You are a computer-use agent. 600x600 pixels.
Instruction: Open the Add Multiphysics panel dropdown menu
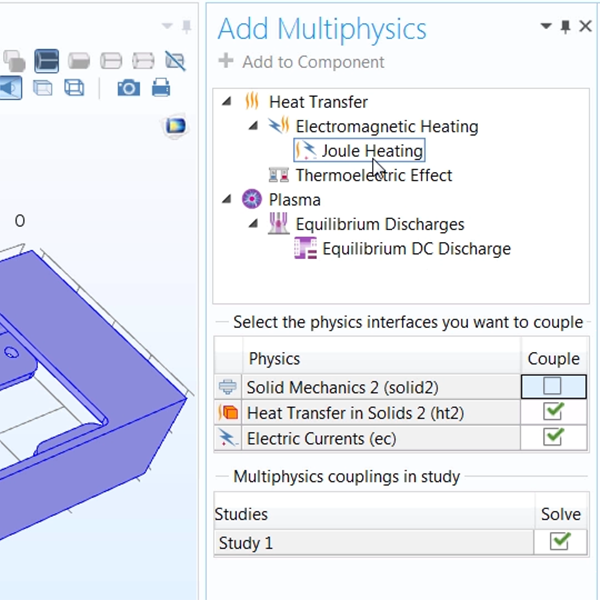546,27
